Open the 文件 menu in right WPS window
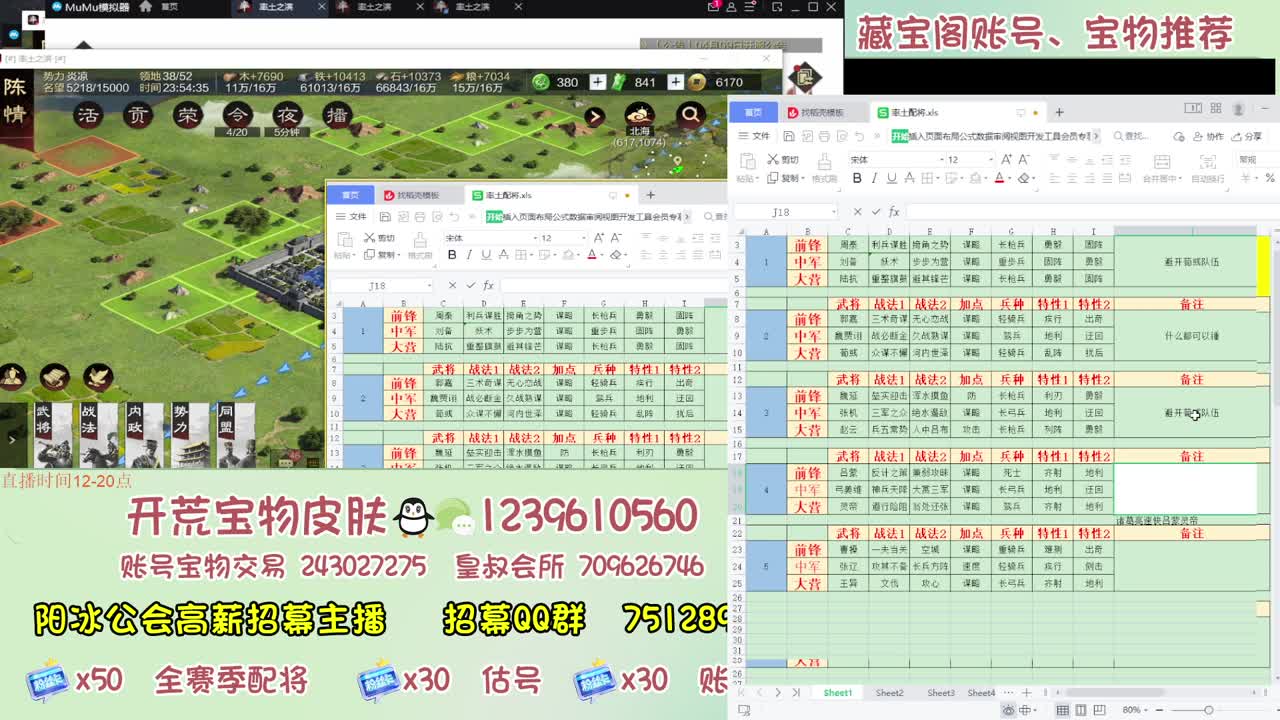1280x720 pixels. (756, 136)
